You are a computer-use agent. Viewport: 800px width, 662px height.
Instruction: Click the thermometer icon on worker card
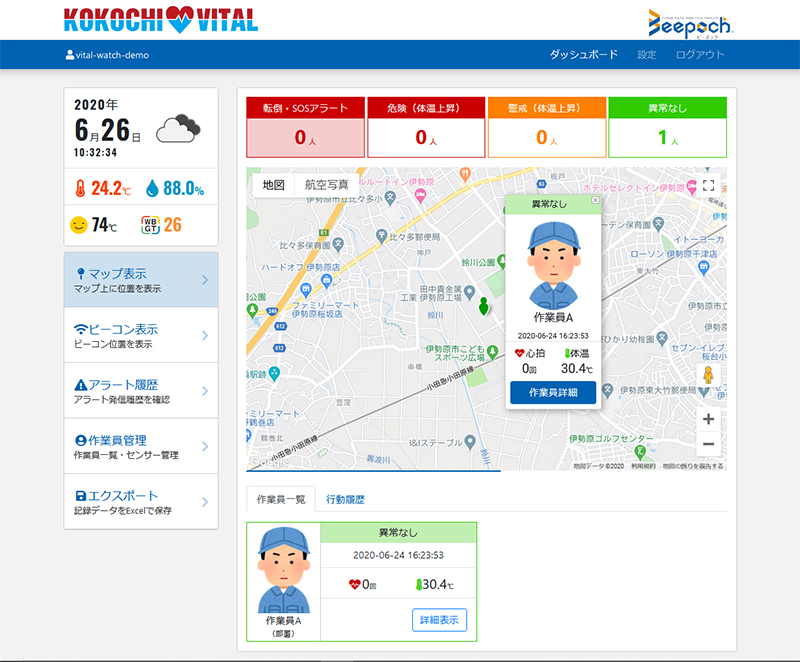pos(419,584)
